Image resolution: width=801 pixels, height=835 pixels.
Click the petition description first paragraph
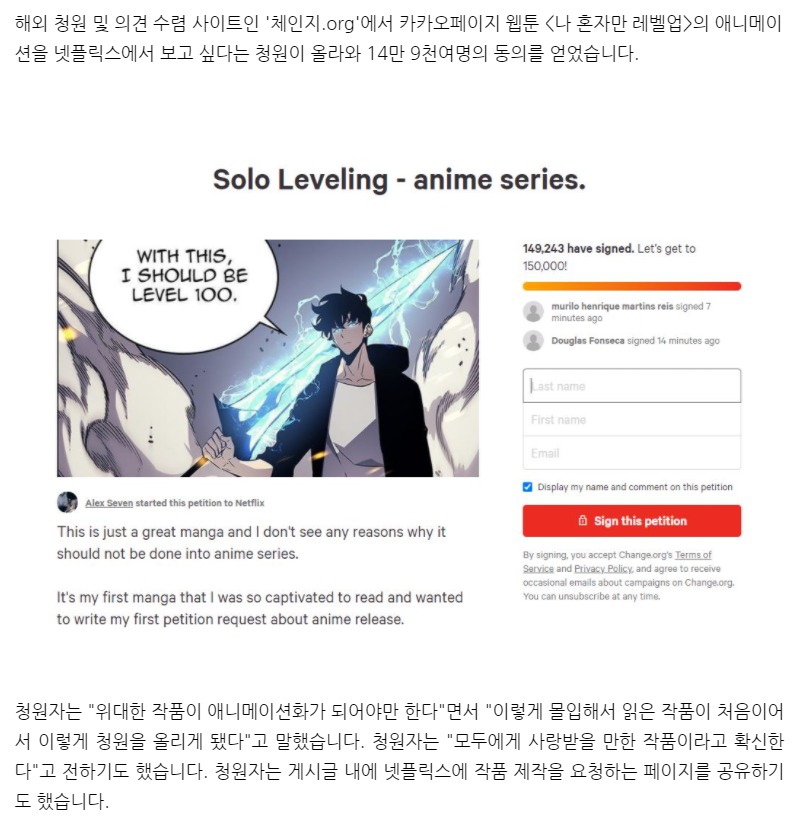[251, 543]
